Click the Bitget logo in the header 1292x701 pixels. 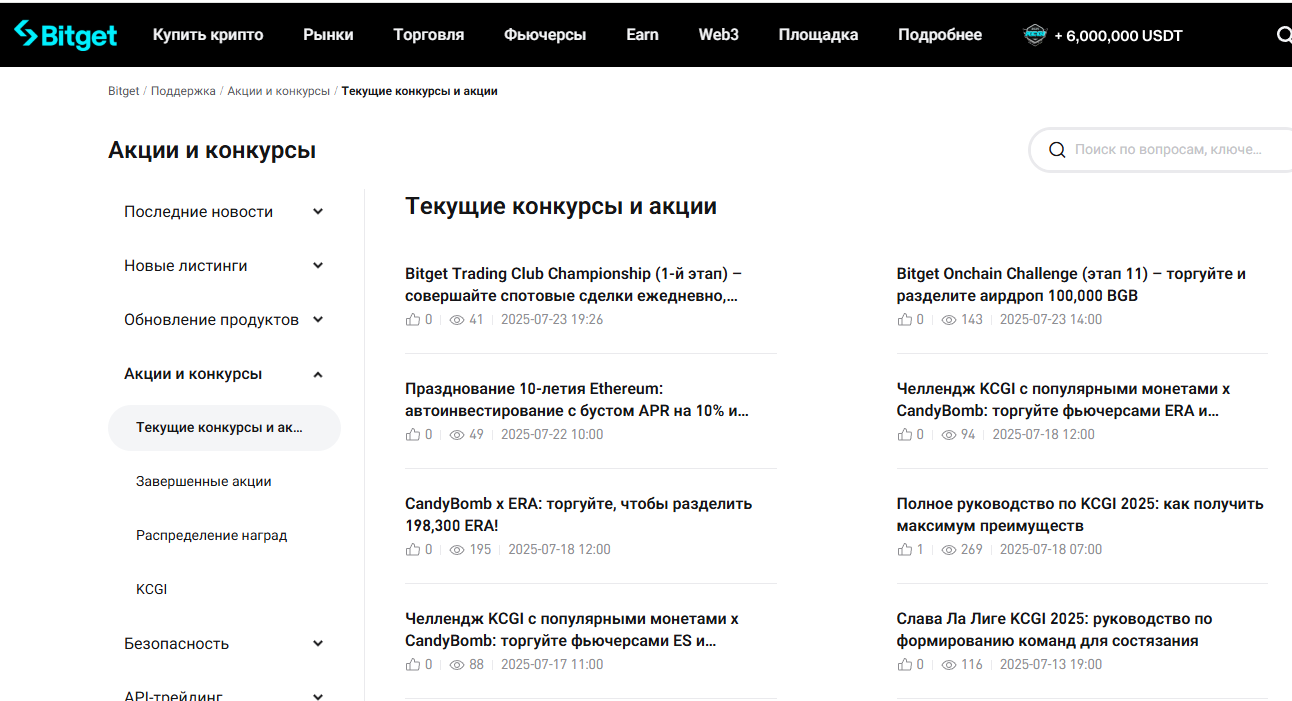[x=65, y=35]
